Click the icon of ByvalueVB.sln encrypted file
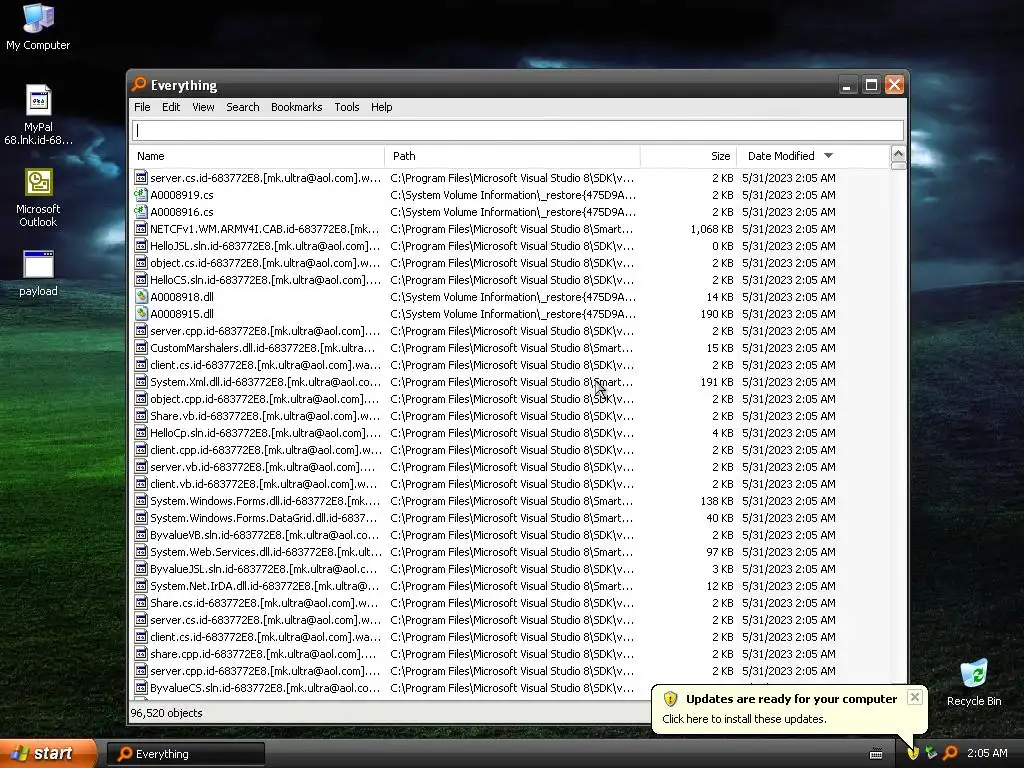1024x768 pixels. [140, 534]
